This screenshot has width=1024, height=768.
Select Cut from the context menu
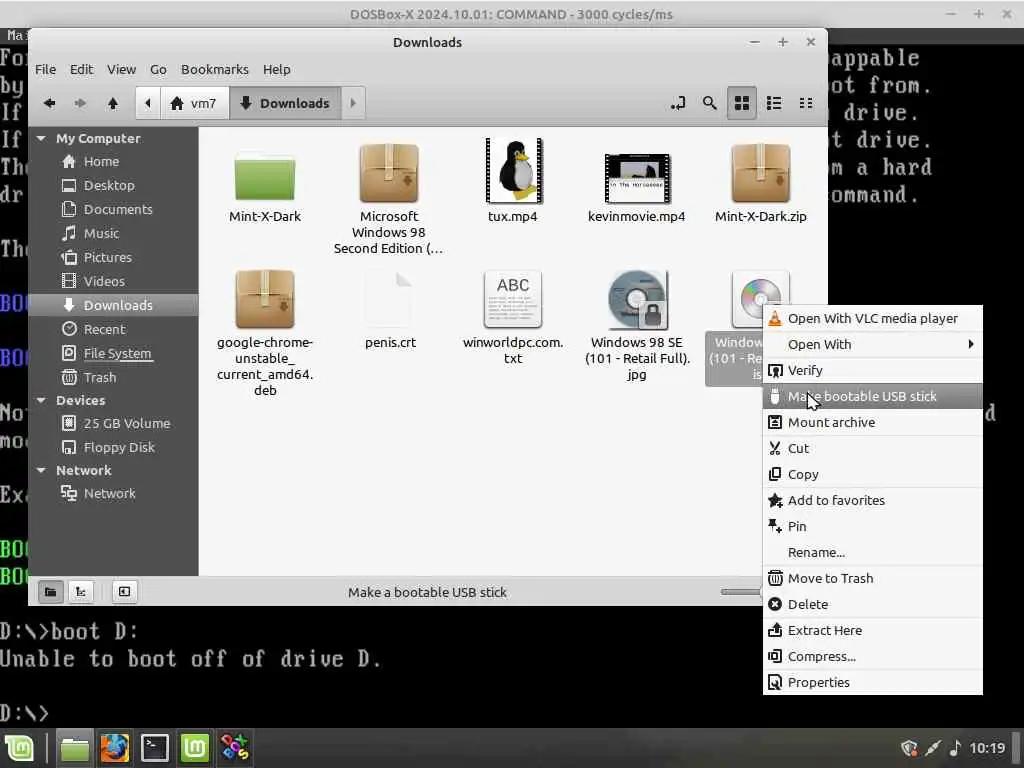pyautogui.click(x=872, y=448)
